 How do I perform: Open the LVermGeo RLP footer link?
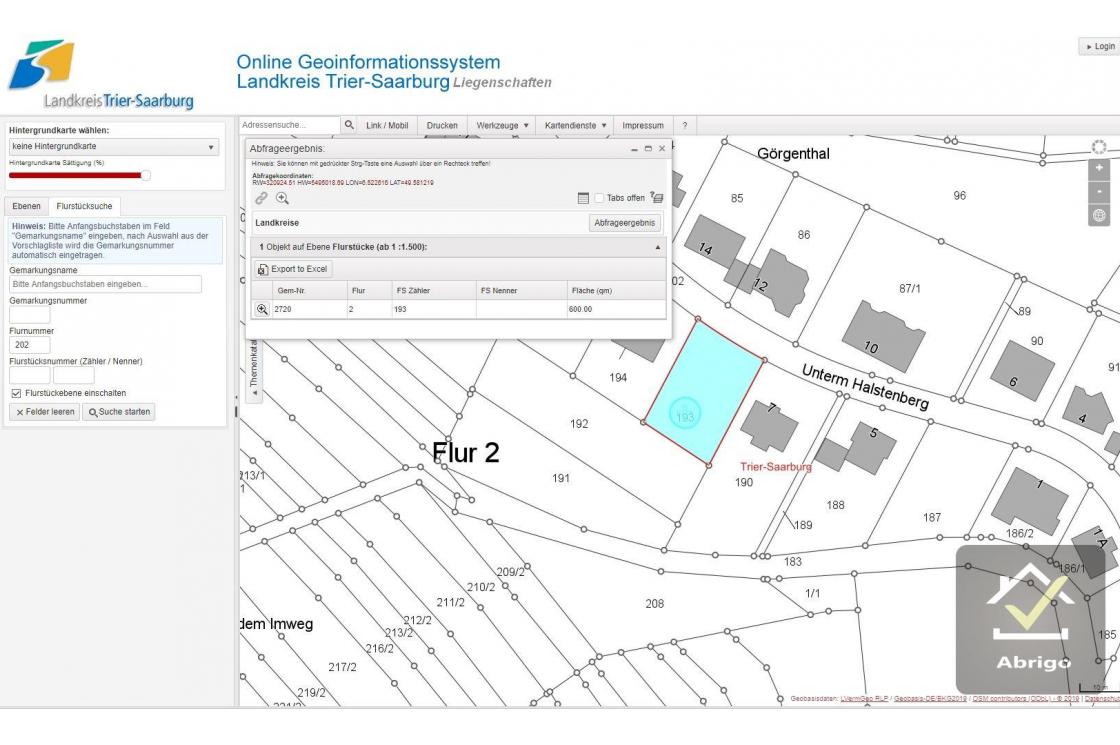pyautogui.click(x=864, y=699)
